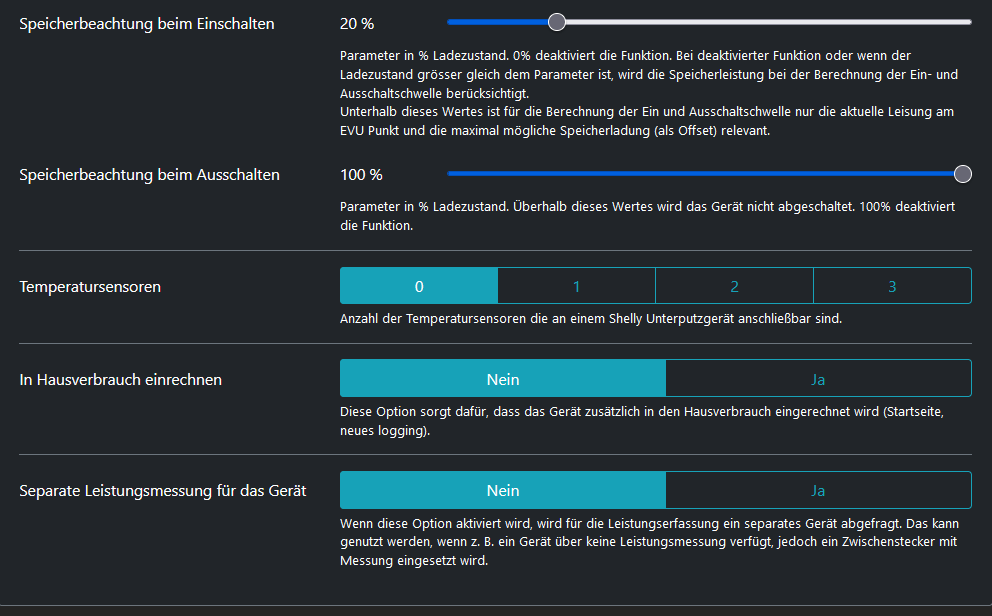Click the 20 % value display

pos(357,23)
